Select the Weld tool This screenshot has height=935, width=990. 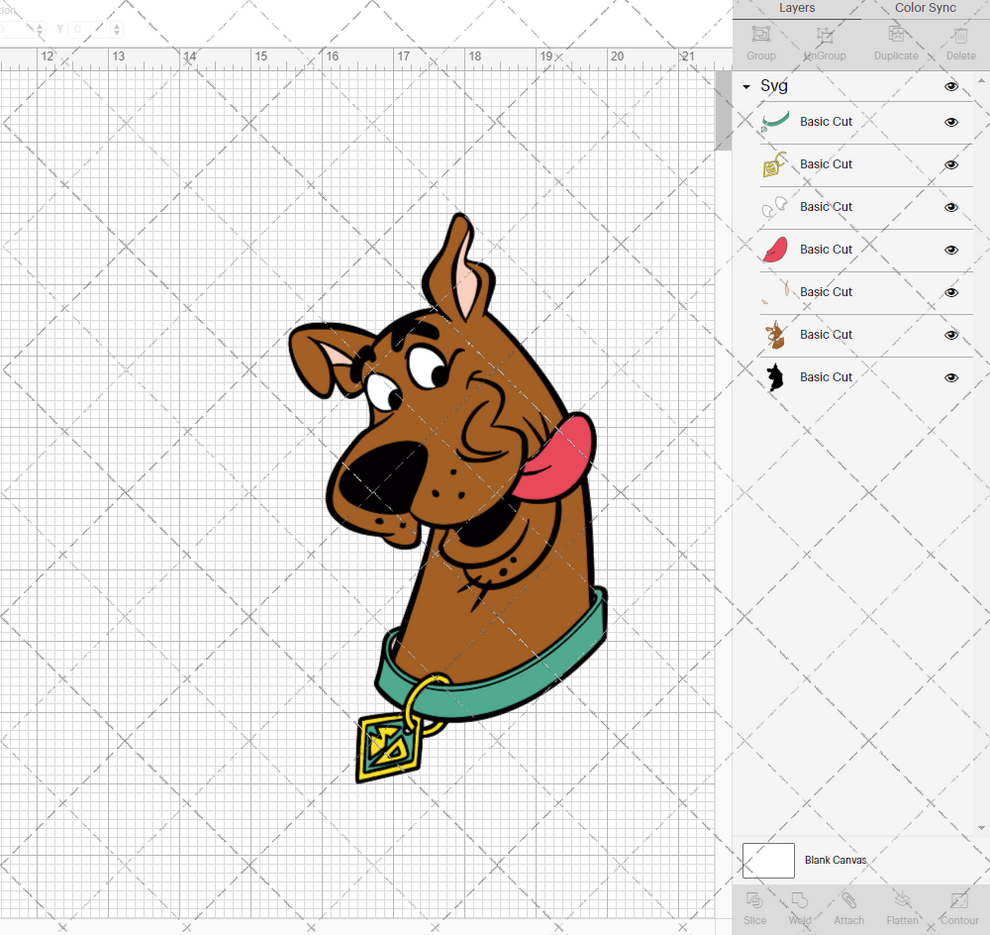[x=800, y=908]
